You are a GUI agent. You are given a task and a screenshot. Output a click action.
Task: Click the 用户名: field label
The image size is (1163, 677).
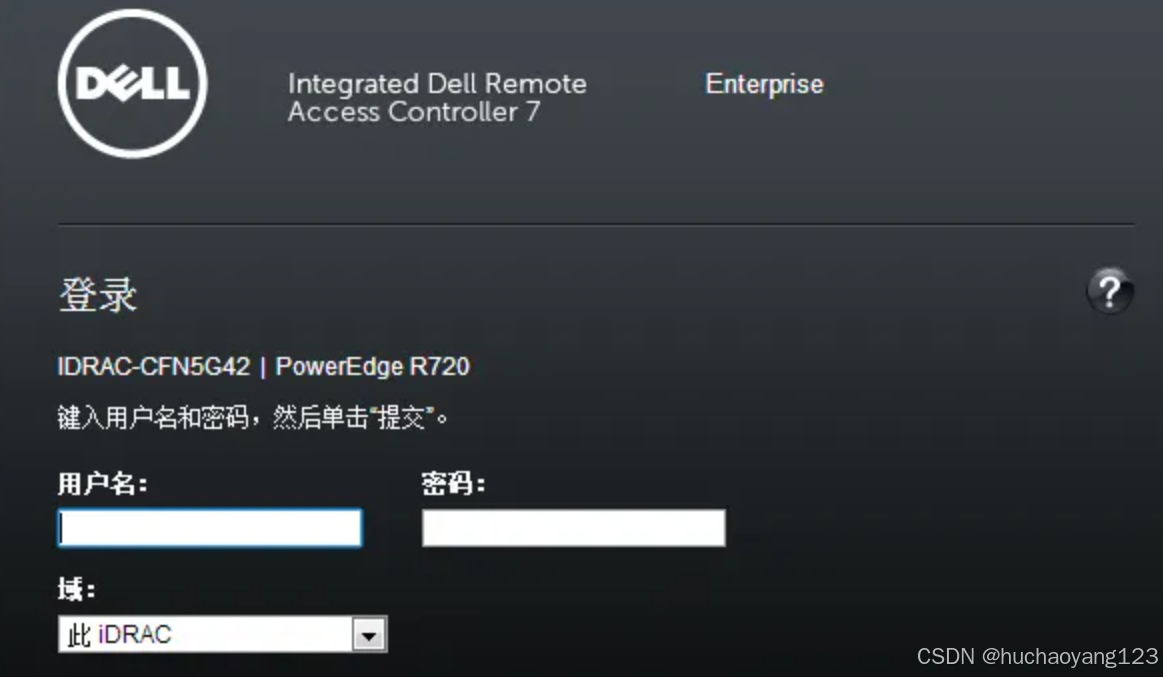point(102,485)
